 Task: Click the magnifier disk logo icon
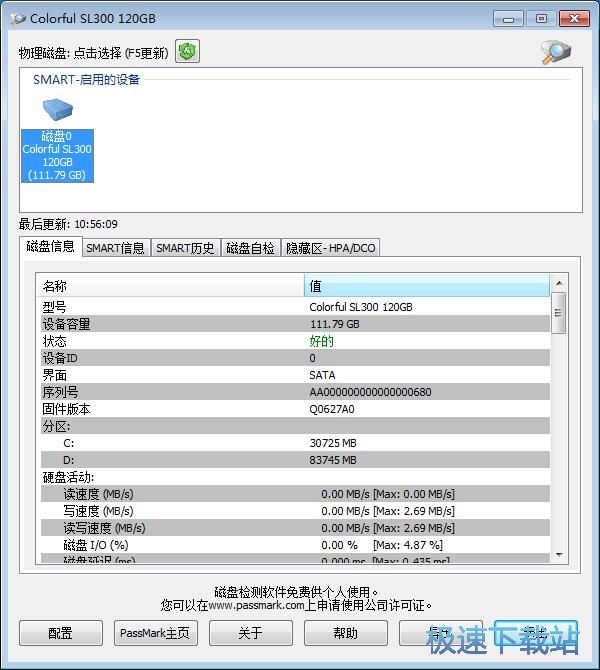[x=556, y=53]
